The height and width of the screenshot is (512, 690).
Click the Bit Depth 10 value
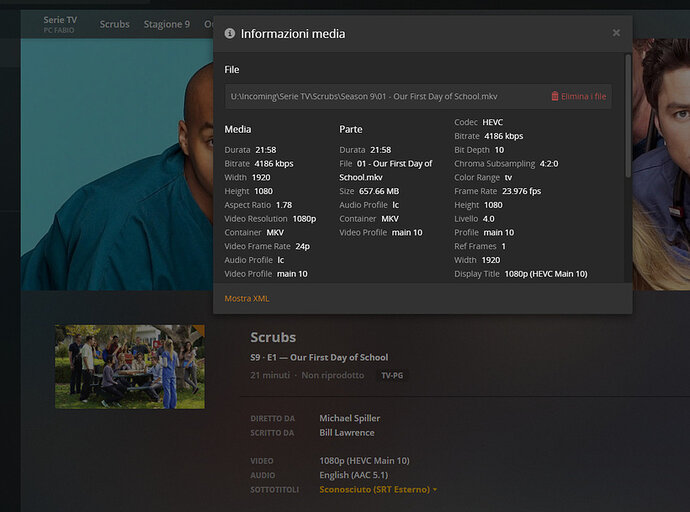(x=499, y=150)
